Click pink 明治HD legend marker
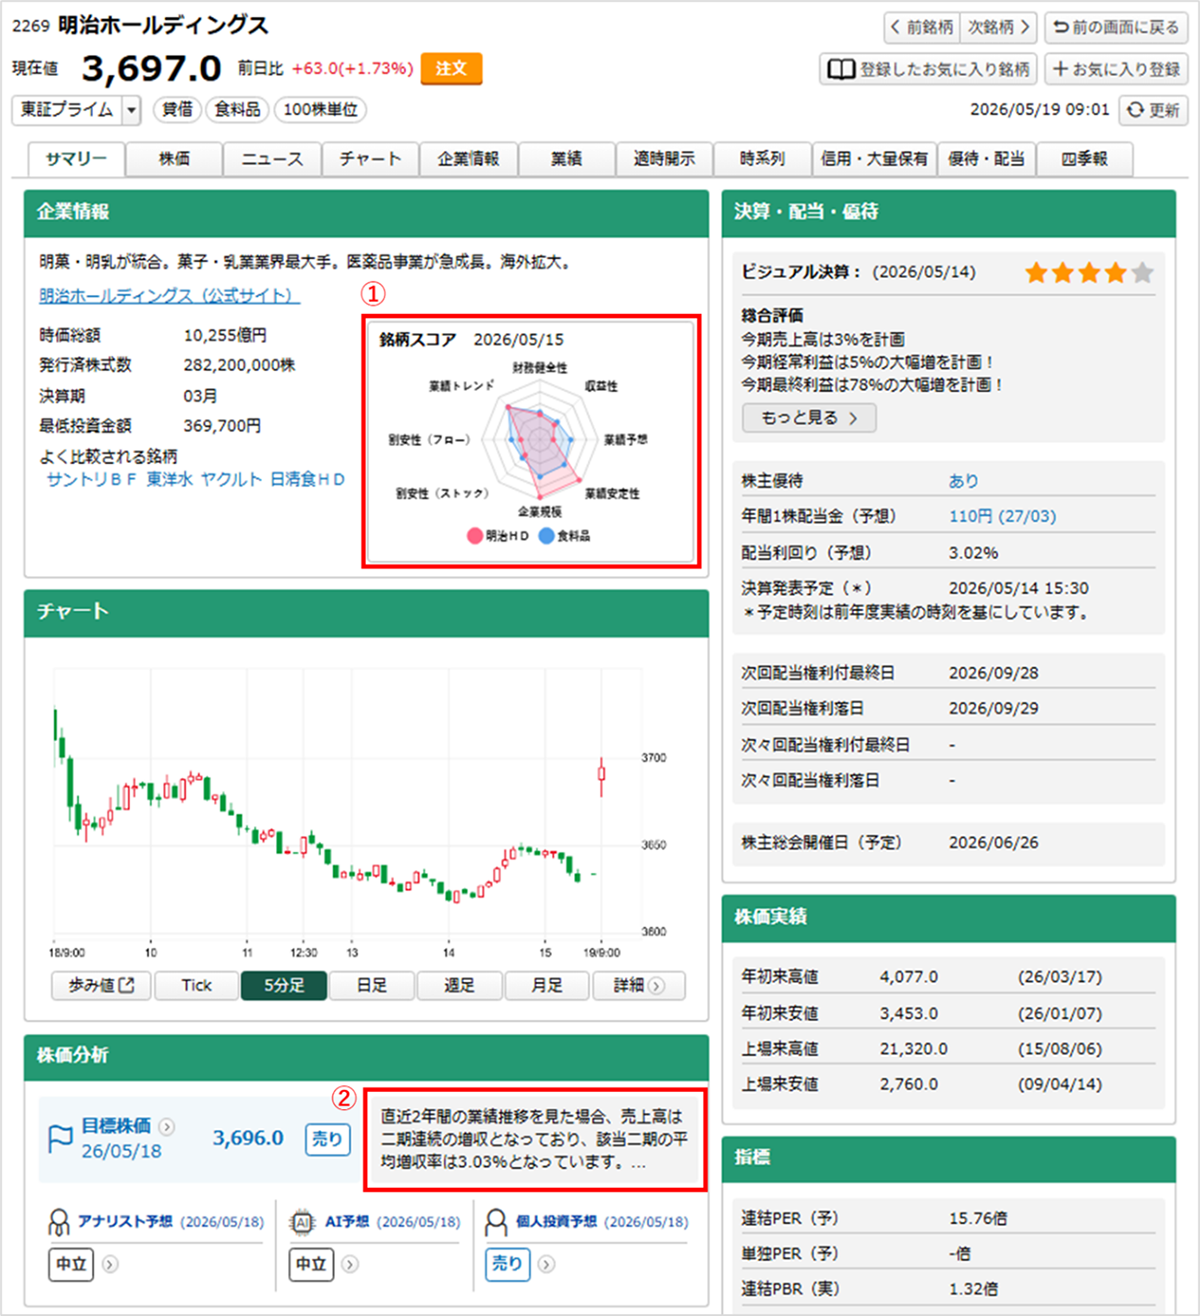 475,536
